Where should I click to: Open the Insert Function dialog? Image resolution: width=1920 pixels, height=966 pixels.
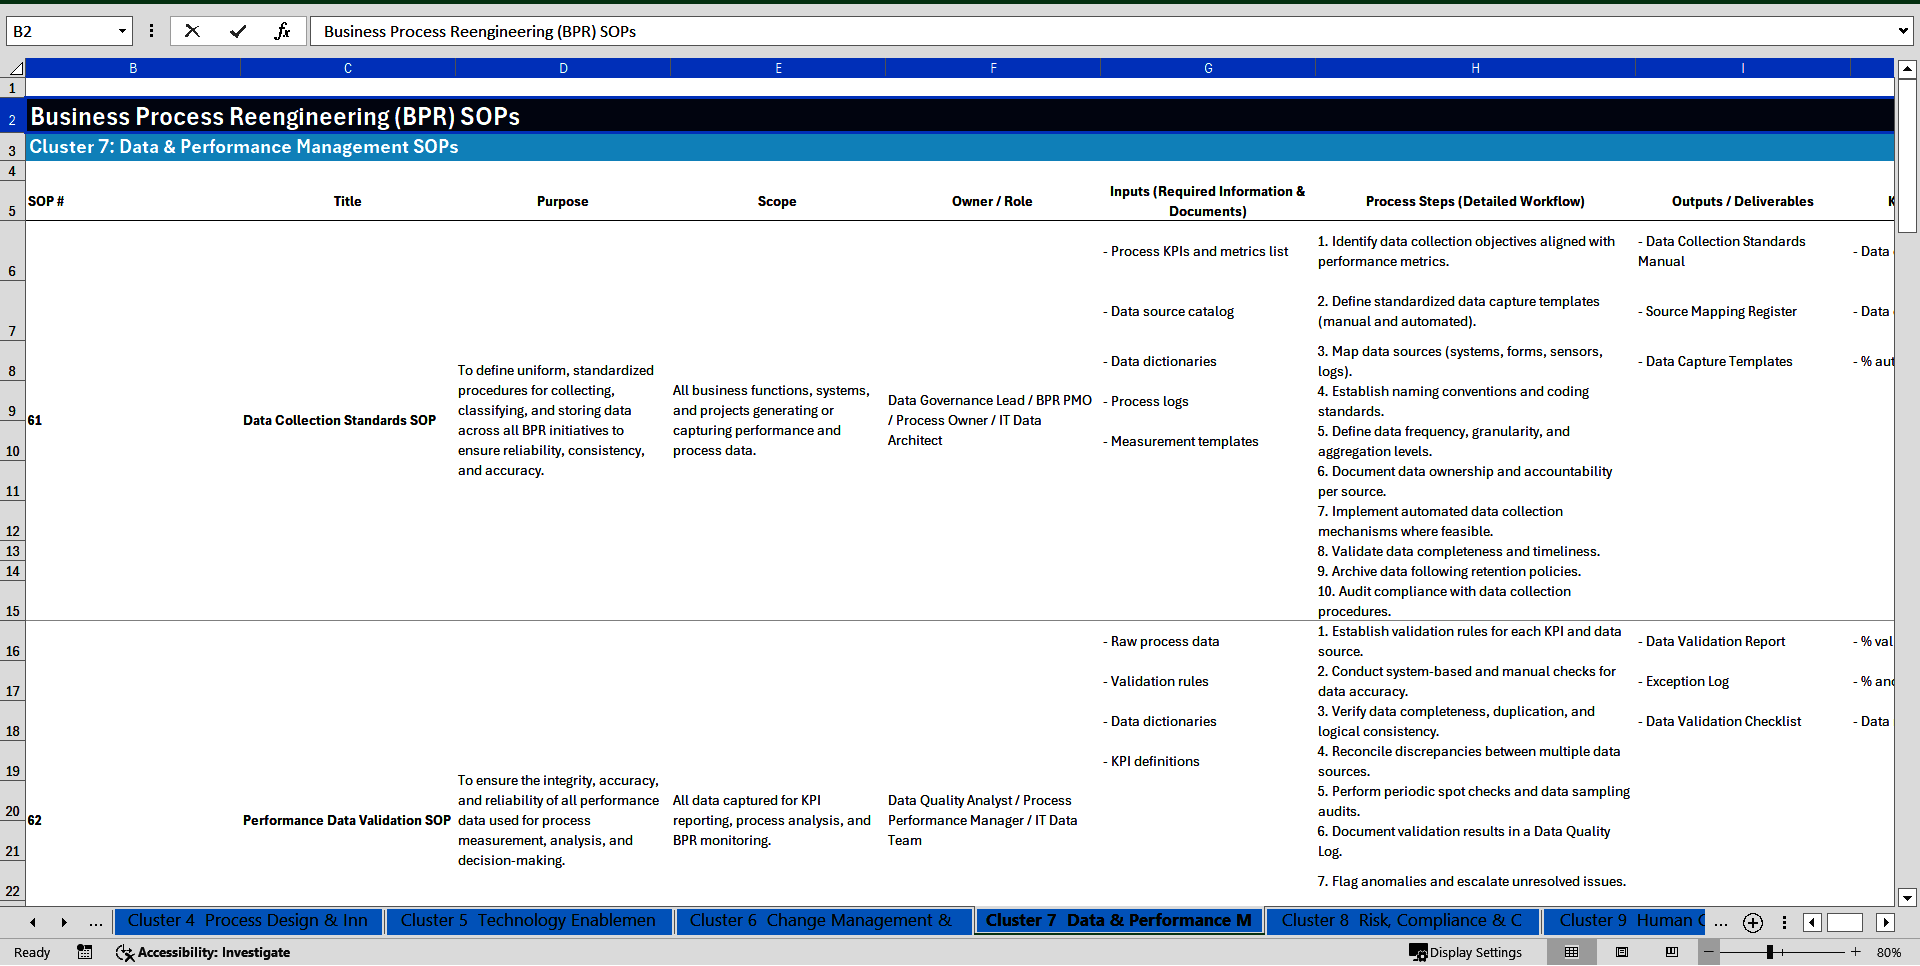tap(283, 31)
